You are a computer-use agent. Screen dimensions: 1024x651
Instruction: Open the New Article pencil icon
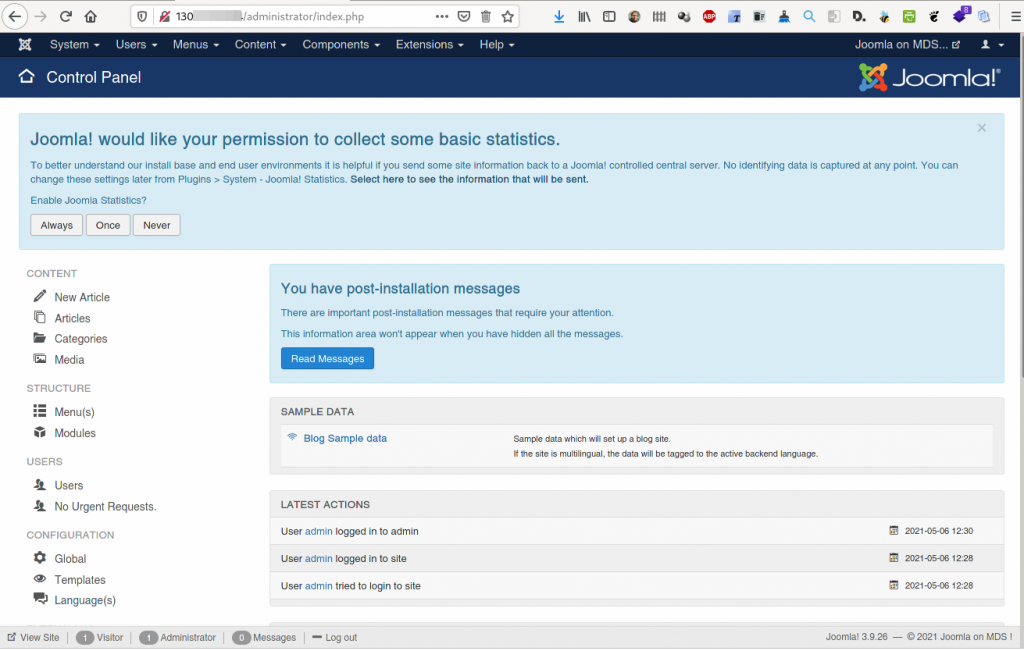click(40, 296)
